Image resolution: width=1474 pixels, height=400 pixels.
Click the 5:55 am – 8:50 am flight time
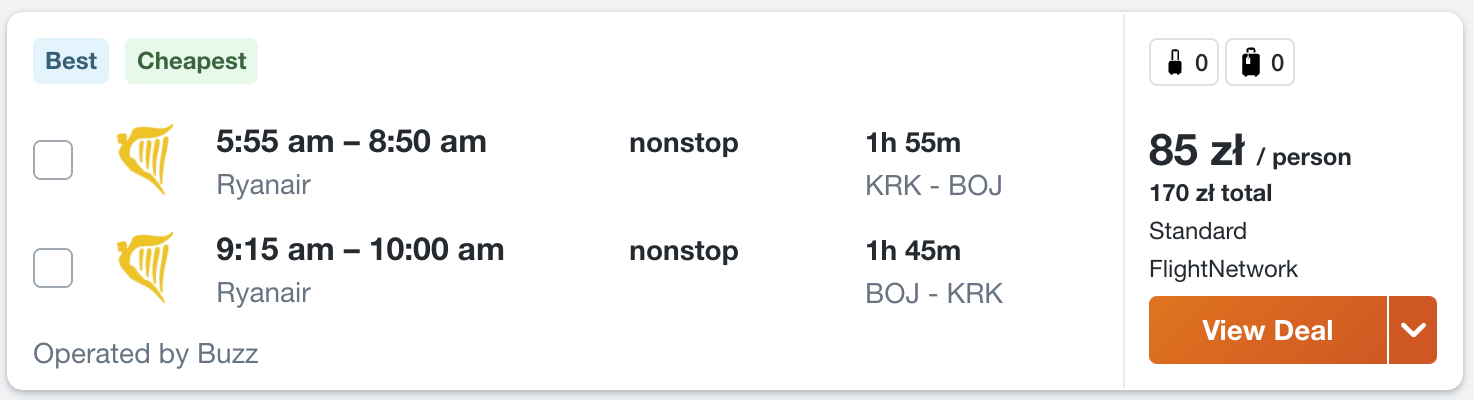(351, 142)
